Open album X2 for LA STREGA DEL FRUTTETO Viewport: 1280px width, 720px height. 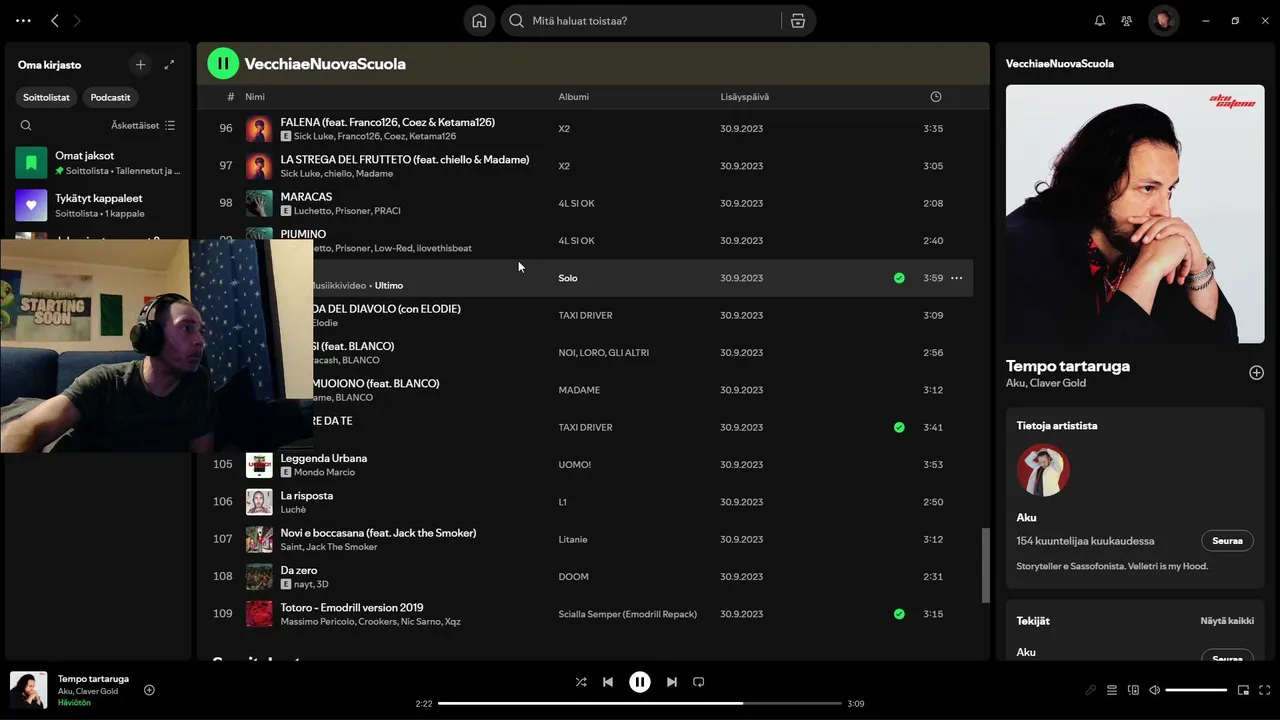click(x=564, y=166)
